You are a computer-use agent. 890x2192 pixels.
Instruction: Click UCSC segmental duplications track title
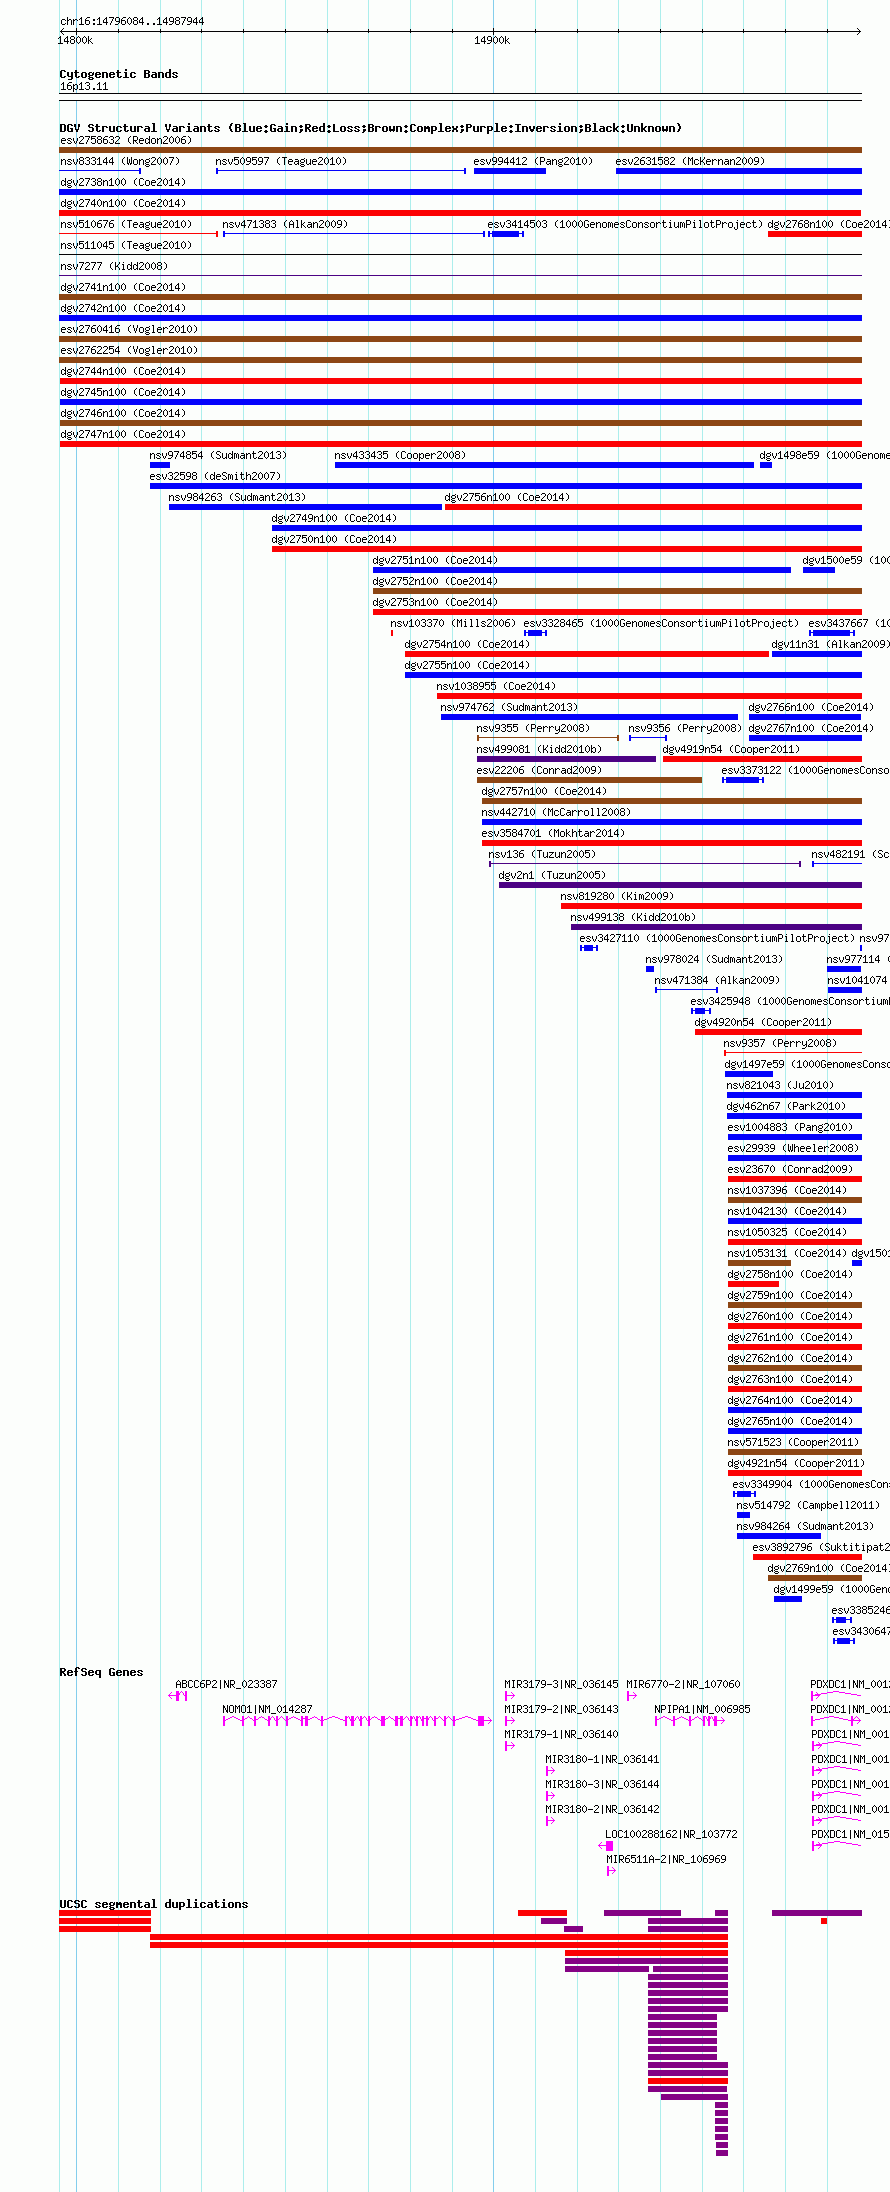point(154,1904)
